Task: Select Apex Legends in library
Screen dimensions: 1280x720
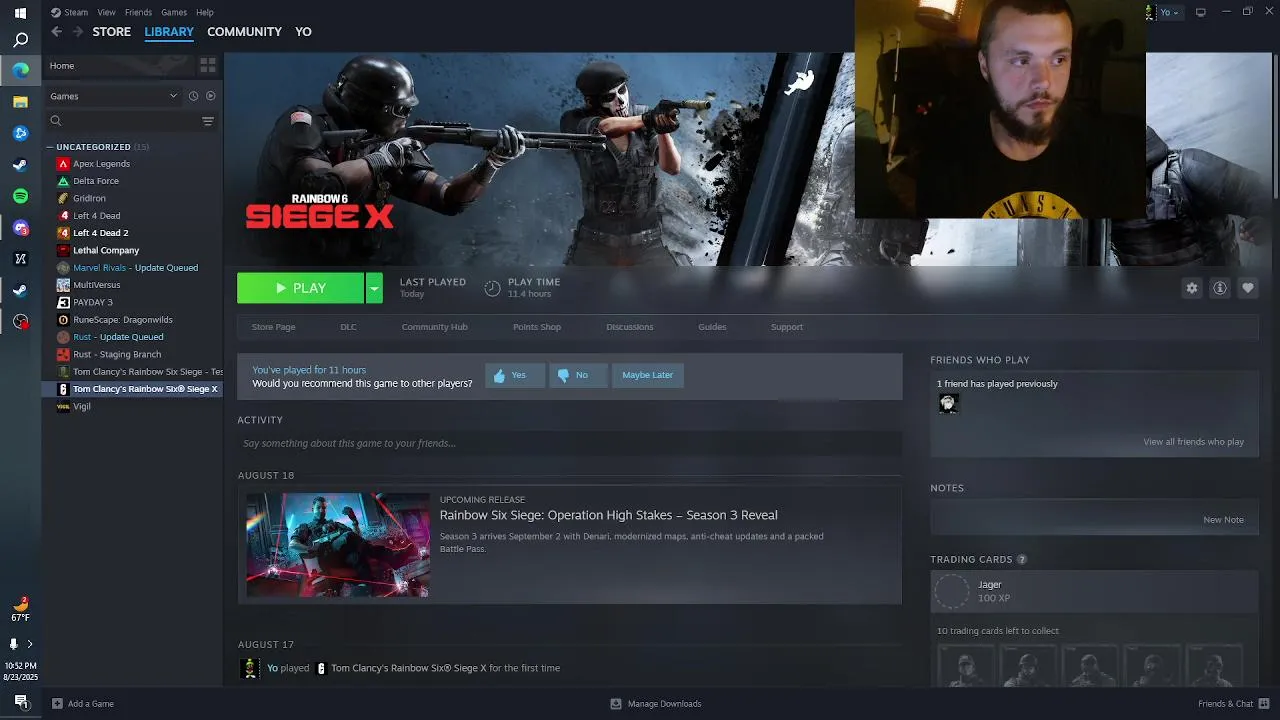Action: click(x=101, y=164)
